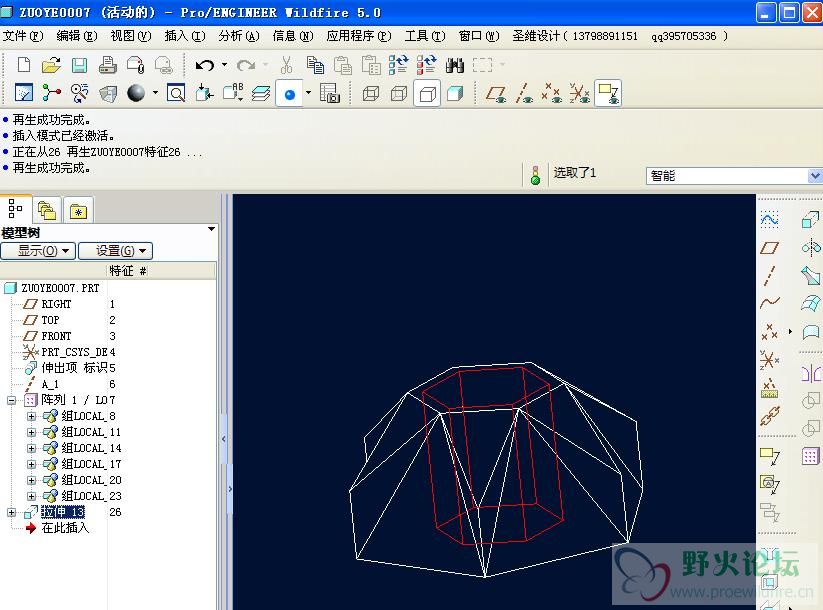The image size is (823, 610).
Task: Collapse the 阵列 1 pattern node
Action: (12, 400)
